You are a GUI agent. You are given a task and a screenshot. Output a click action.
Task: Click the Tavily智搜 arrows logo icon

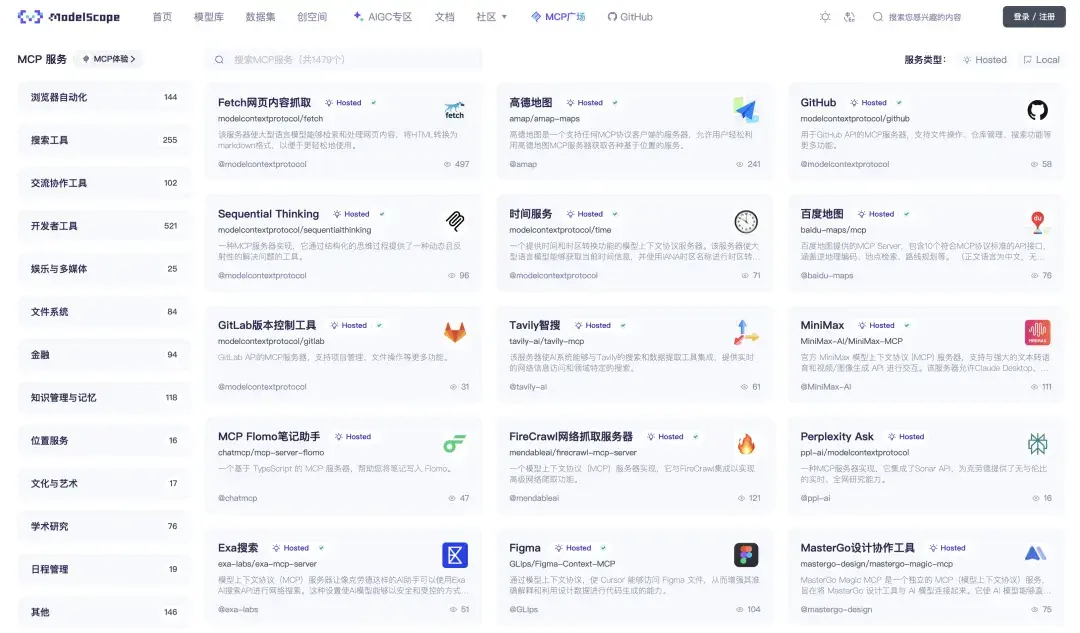[x=746, y=332]
